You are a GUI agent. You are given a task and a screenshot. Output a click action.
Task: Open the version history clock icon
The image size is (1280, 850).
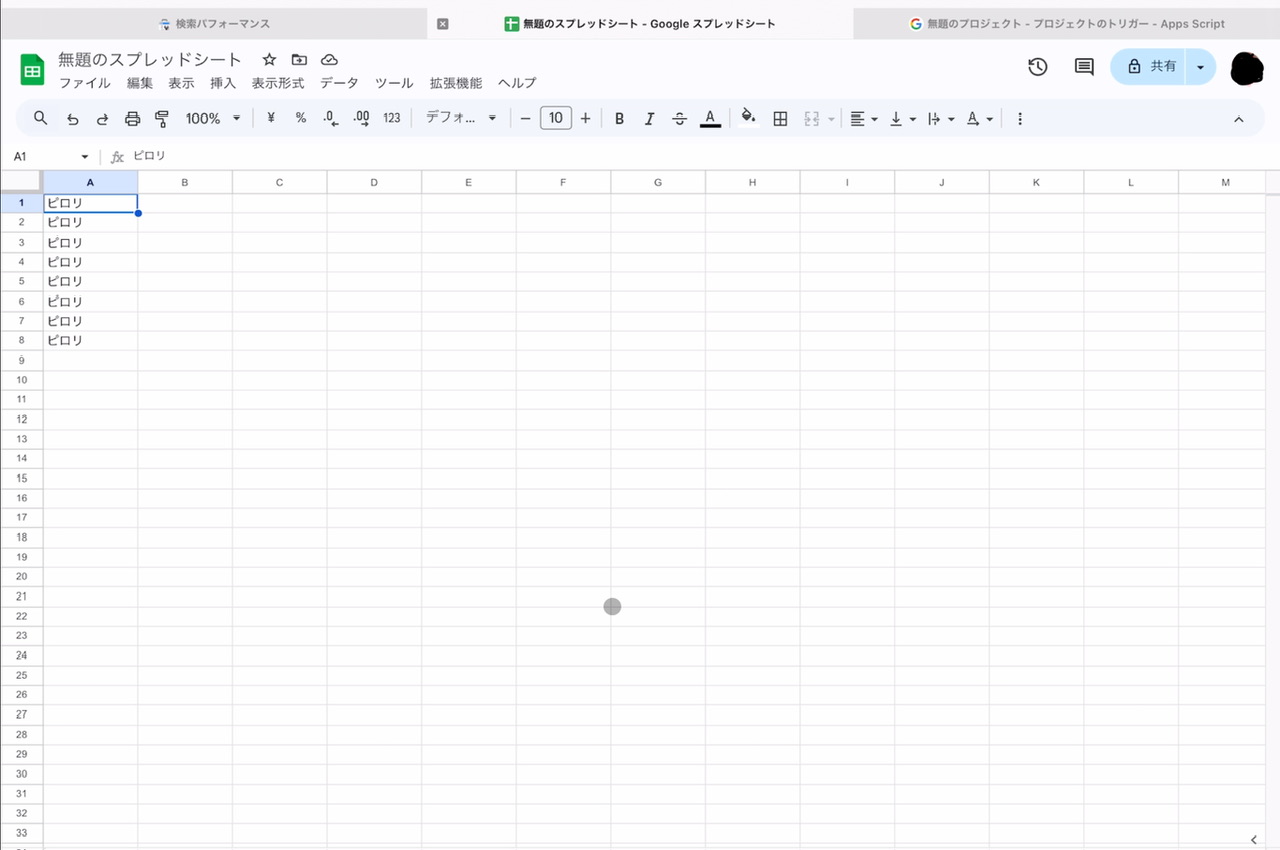click(1038, 67)
